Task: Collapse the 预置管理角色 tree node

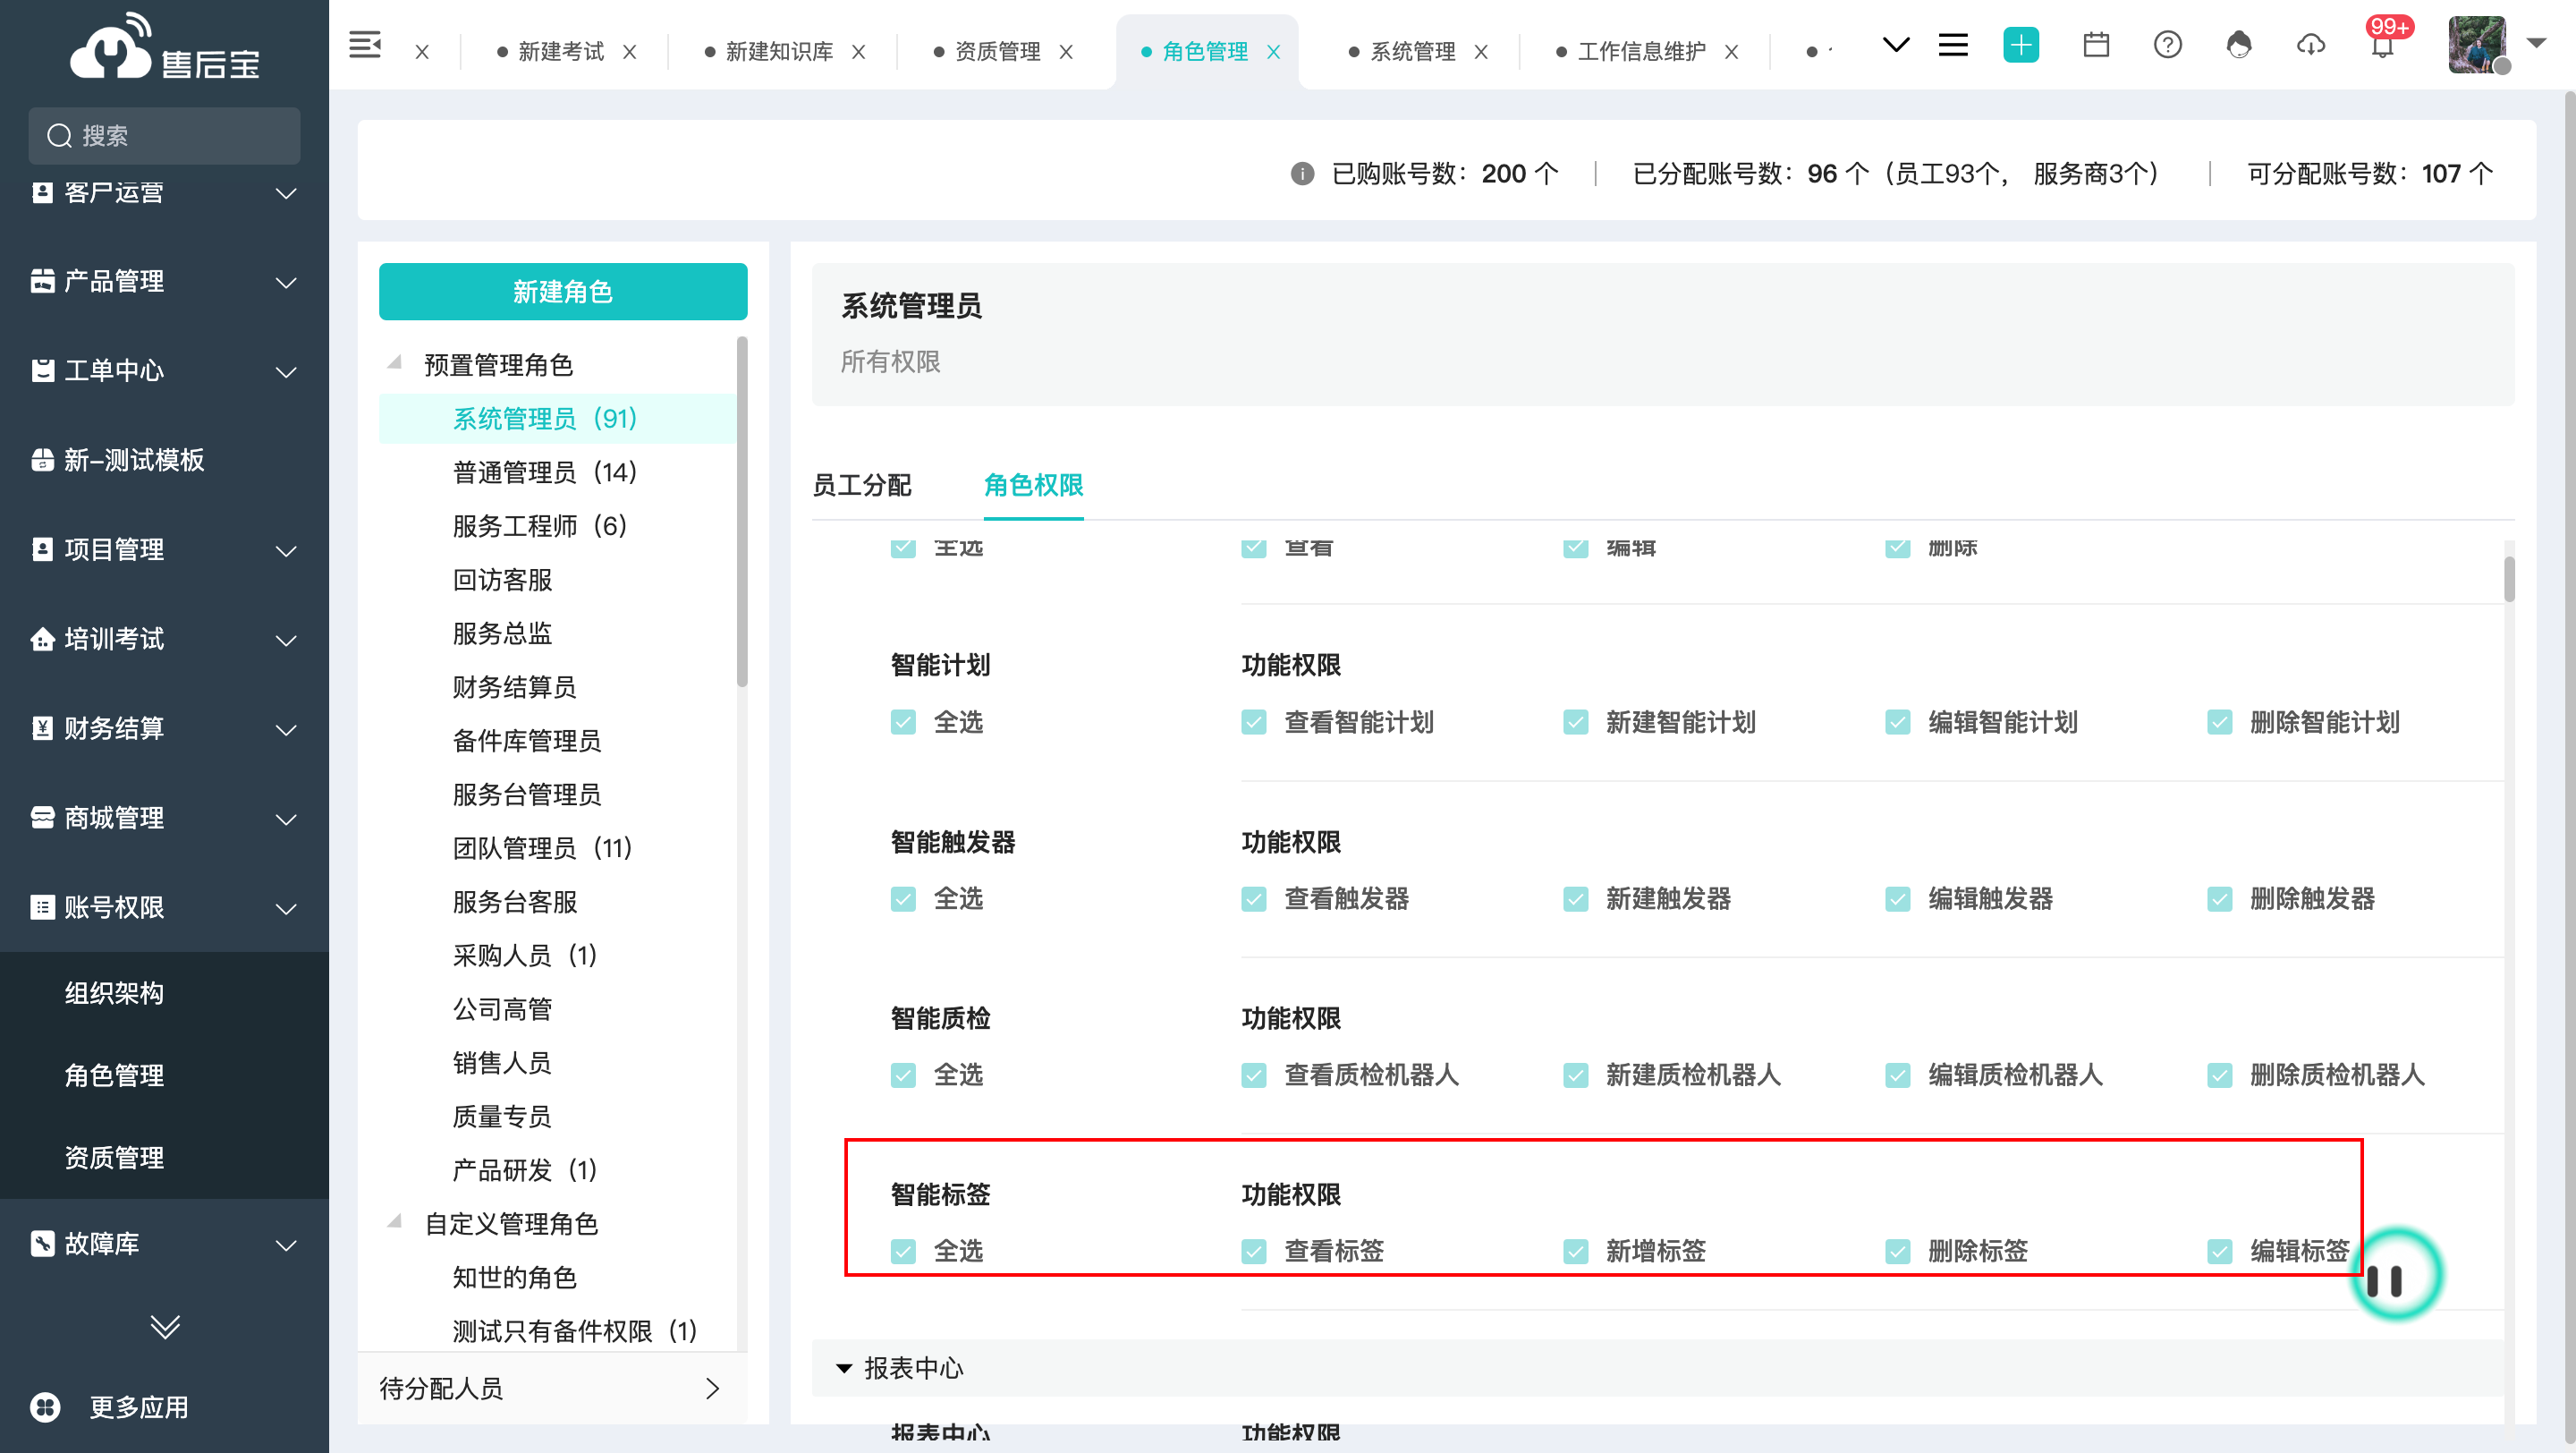Action: point(395,363)
